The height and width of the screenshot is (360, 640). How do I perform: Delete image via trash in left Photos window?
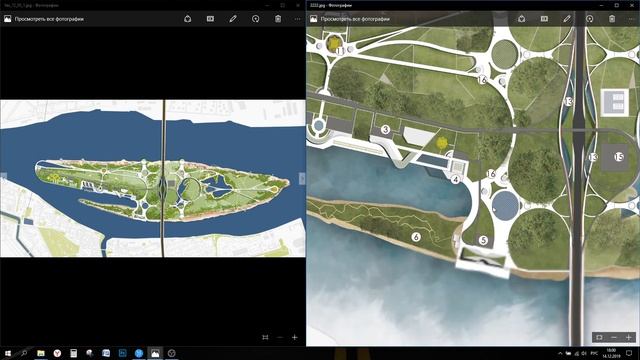point(278,19)
